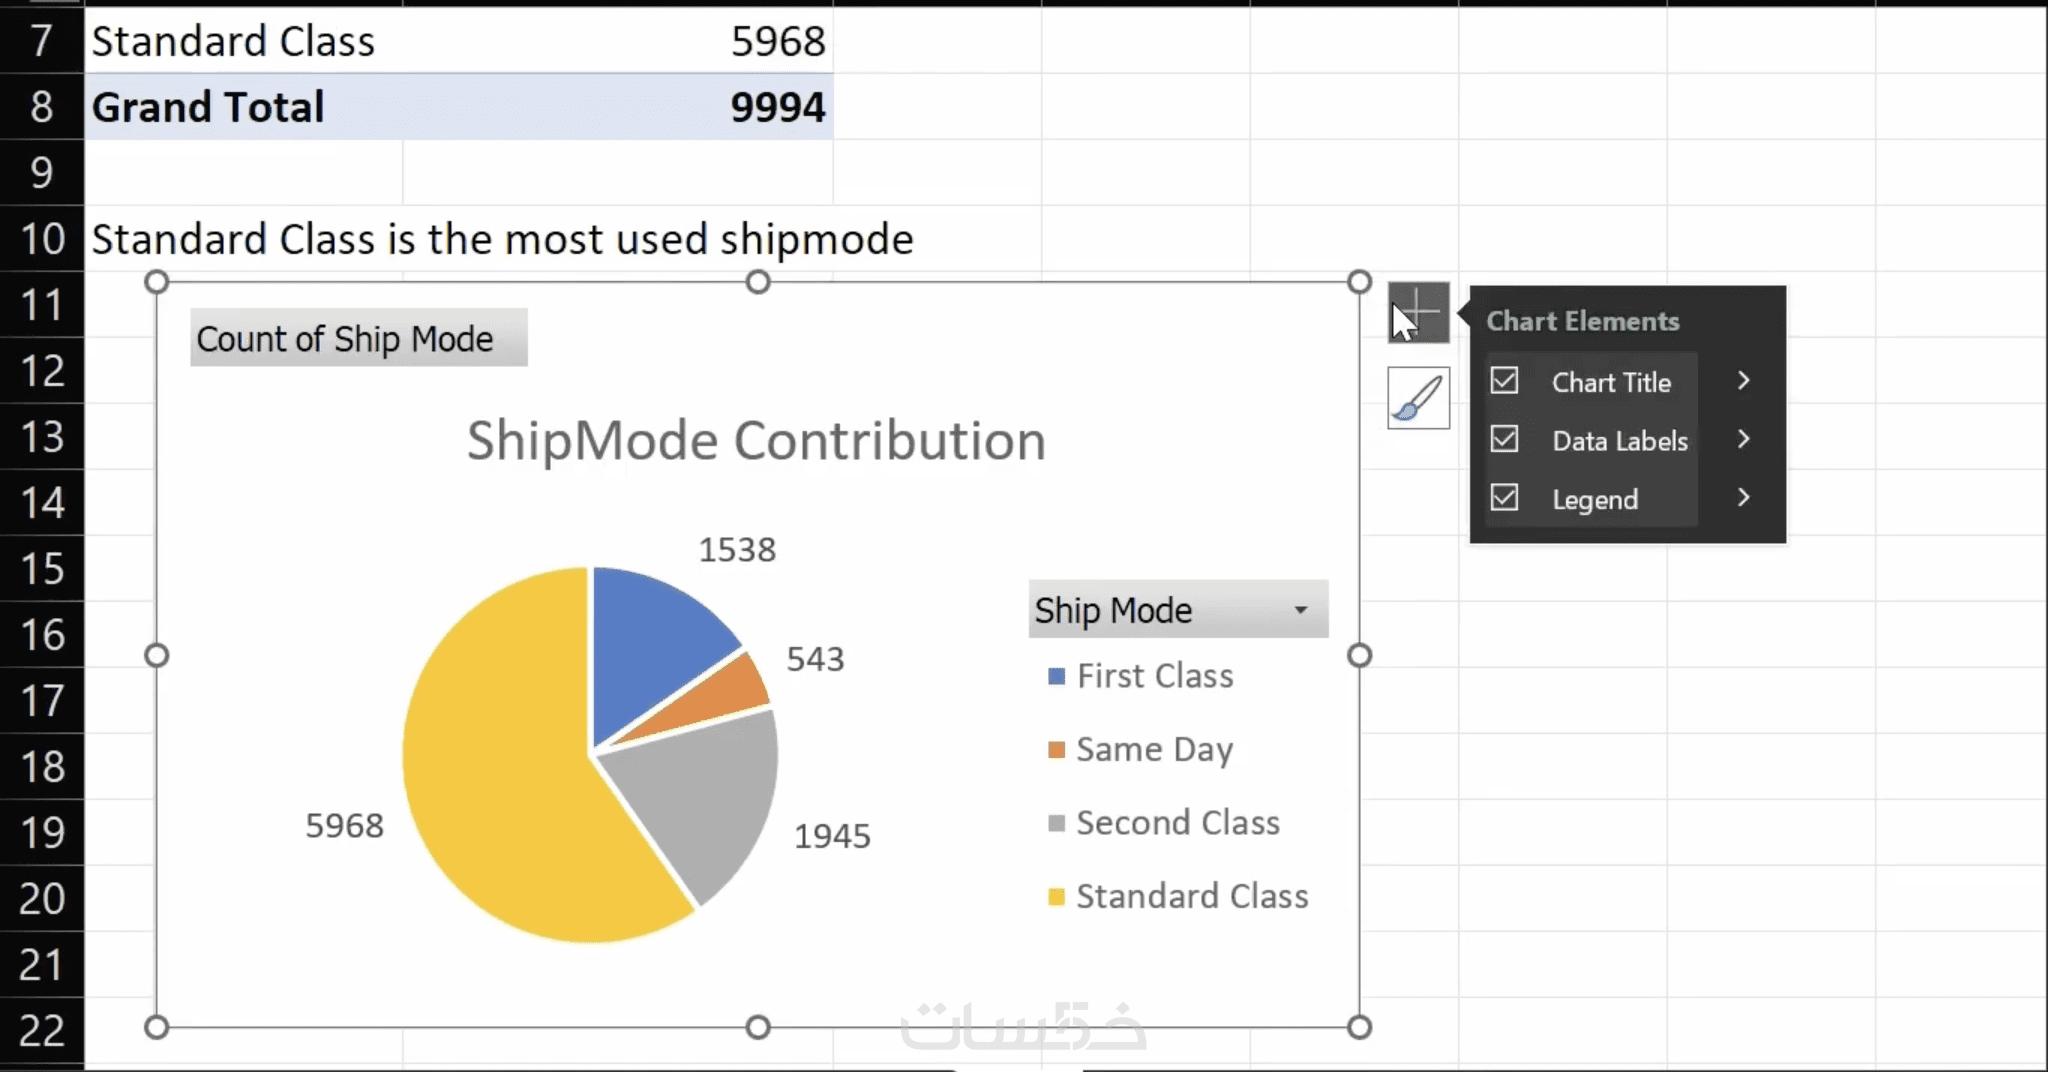Screen dimensions: 2048x1072
Task: Click the gray Second Class legend marker
Action: point(1056,823)
